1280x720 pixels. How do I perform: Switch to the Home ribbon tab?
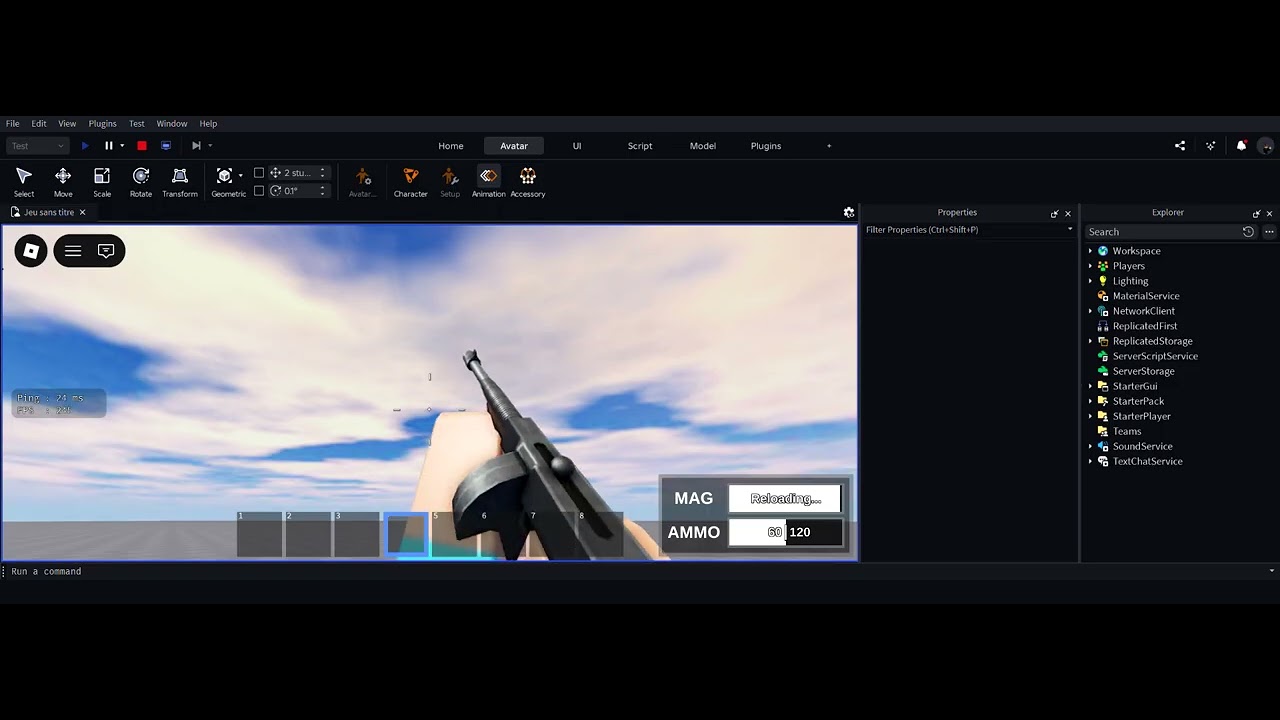click(x=451, y=146)
